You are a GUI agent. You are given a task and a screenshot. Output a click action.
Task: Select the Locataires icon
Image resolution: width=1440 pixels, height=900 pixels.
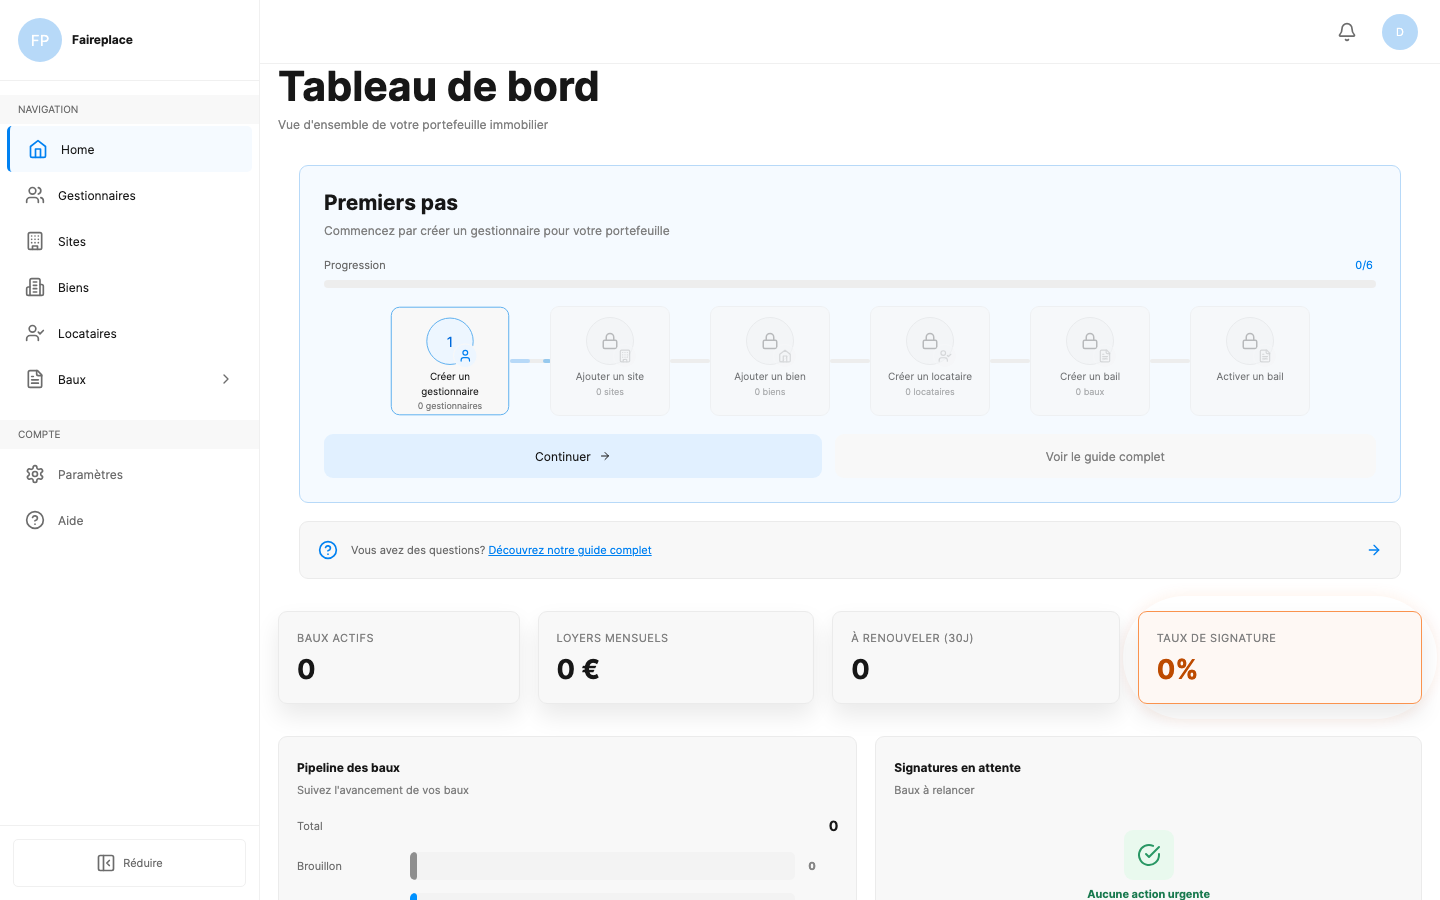pos(36,333)
